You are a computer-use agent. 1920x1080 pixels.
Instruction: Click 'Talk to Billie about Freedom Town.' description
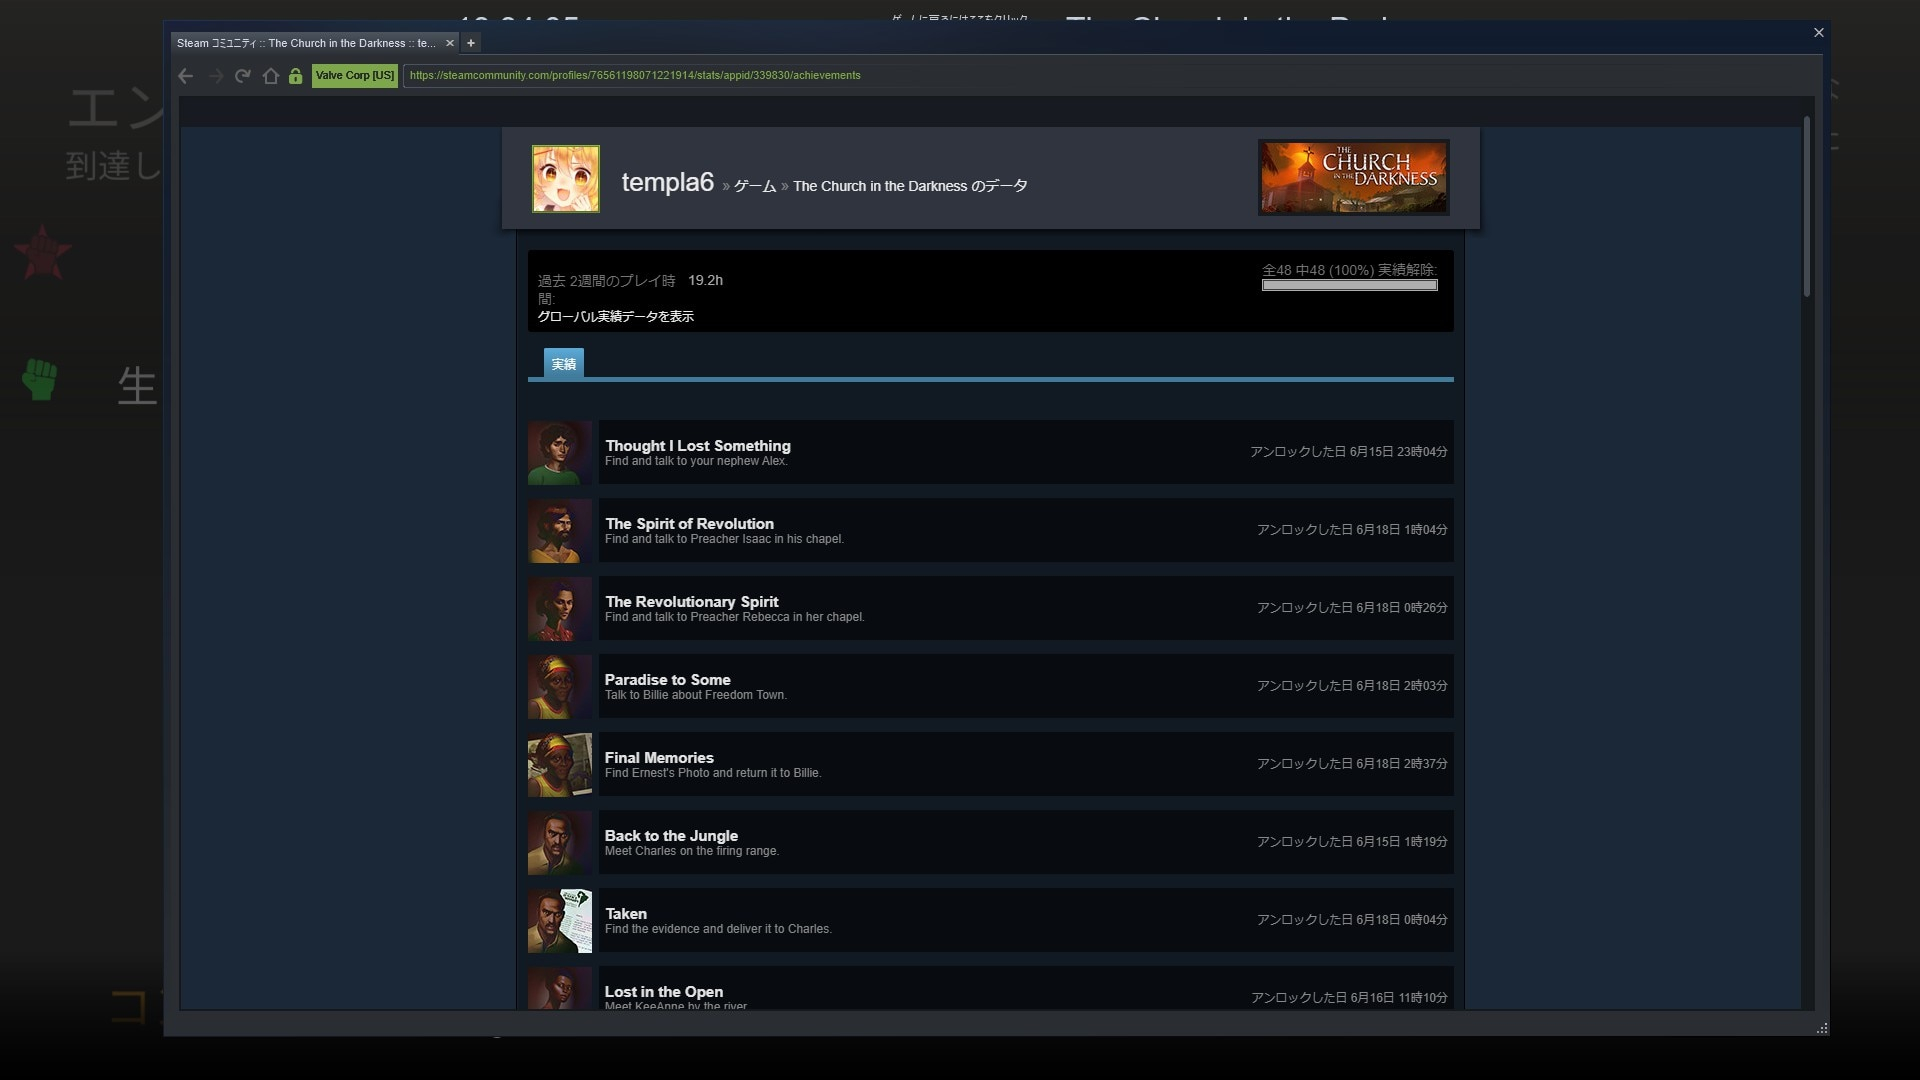pyautogui.click(x=695, y=695)
